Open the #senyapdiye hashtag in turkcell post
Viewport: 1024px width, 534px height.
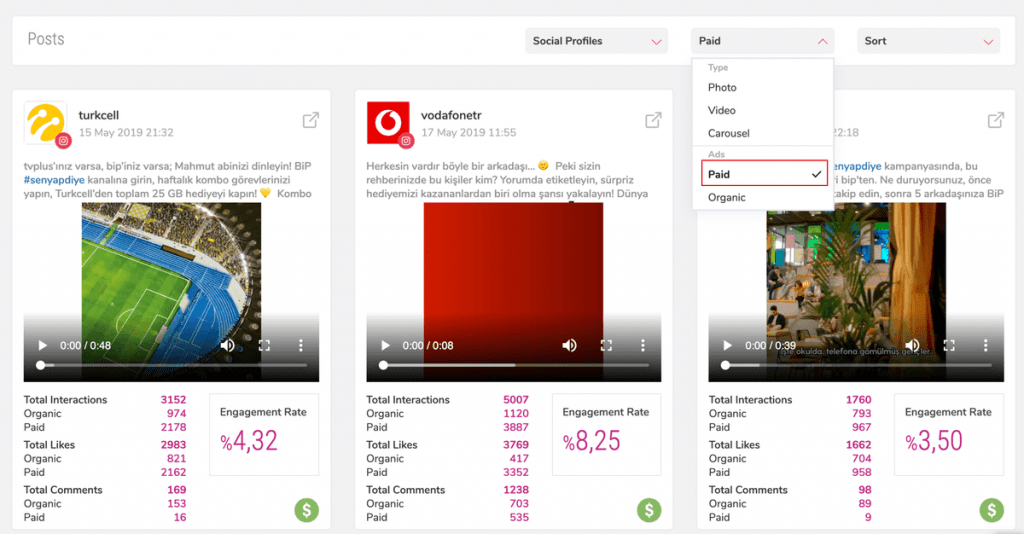54,180
